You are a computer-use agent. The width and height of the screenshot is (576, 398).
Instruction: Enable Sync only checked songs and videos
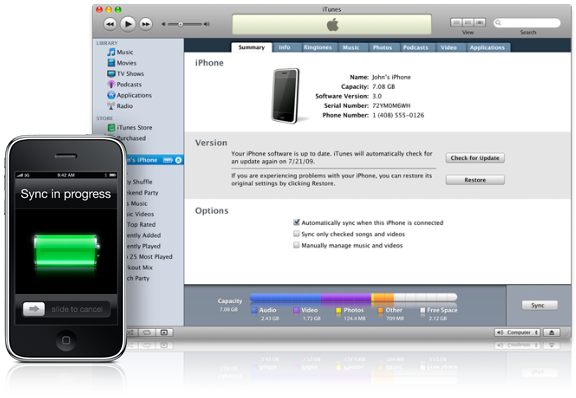296,234
